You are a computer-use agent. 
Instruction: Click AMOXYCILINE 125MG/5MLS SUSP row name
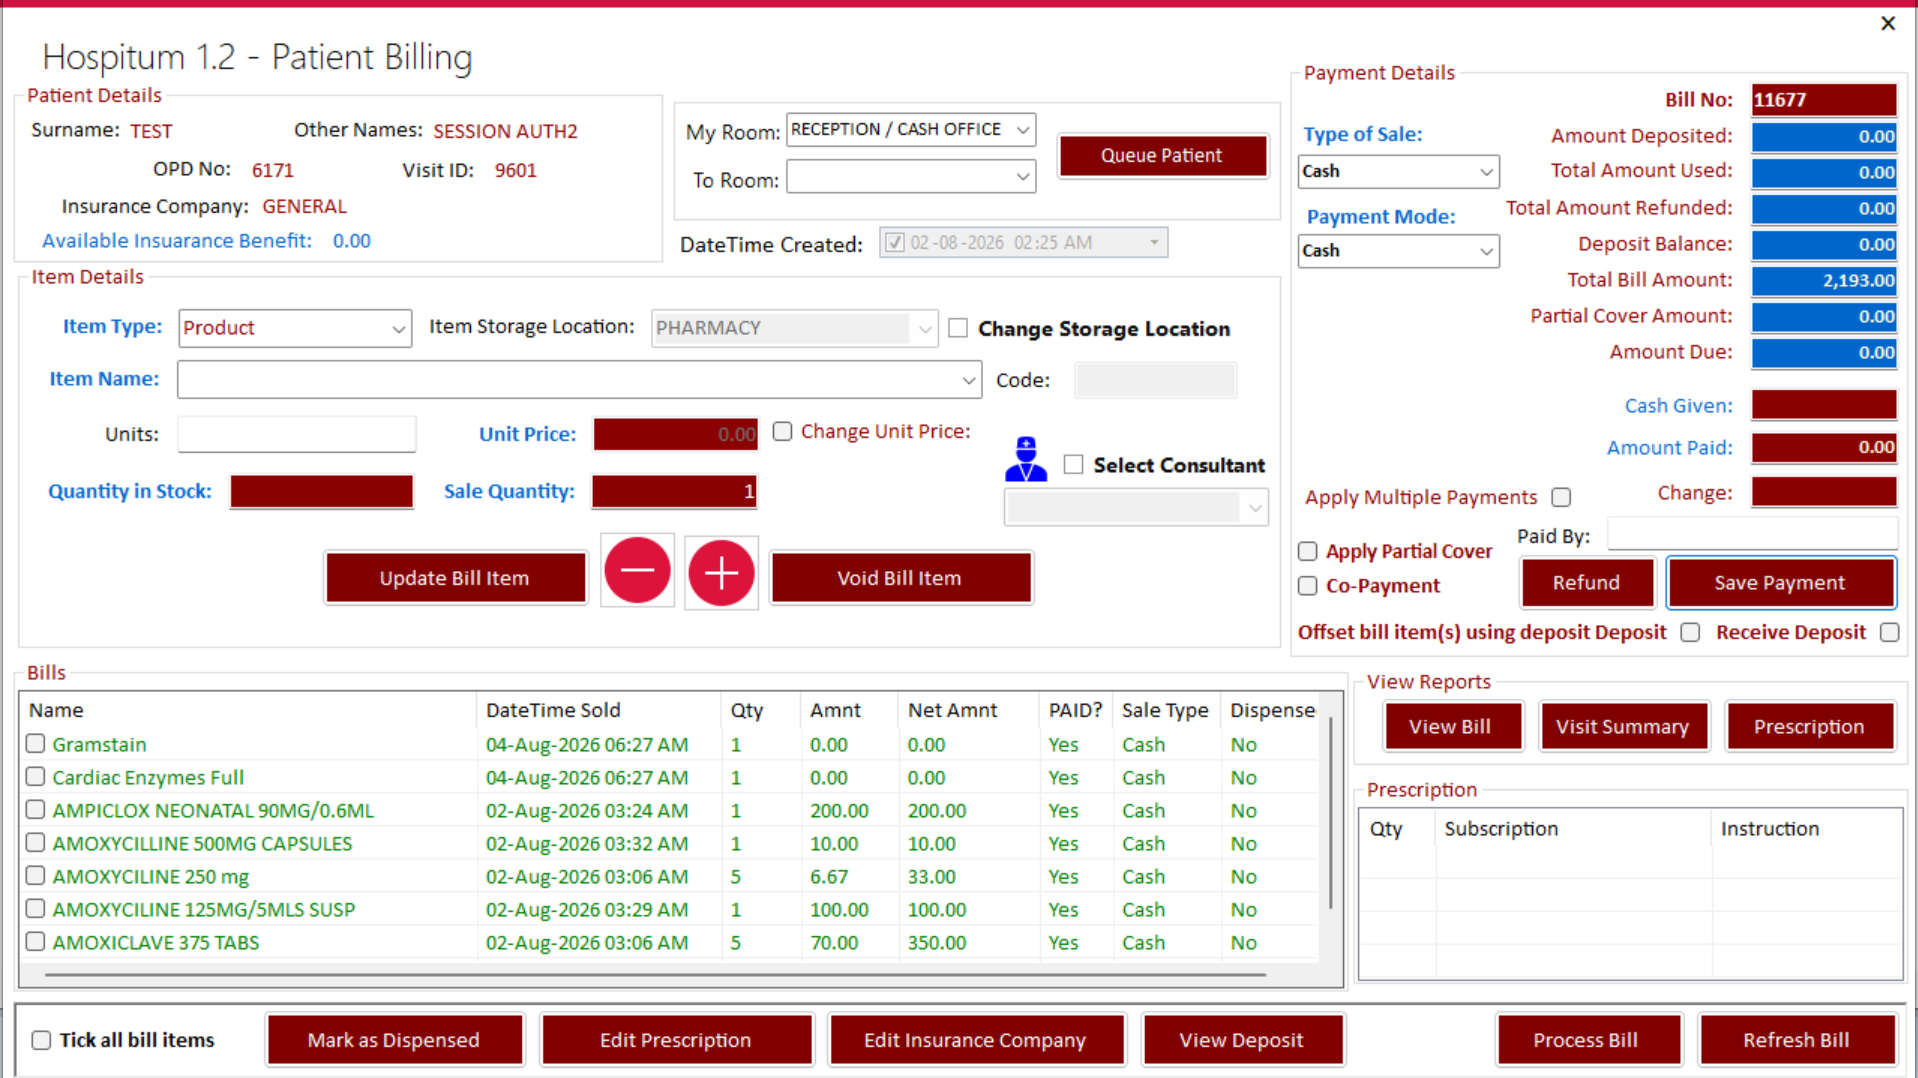coord(204,909)
